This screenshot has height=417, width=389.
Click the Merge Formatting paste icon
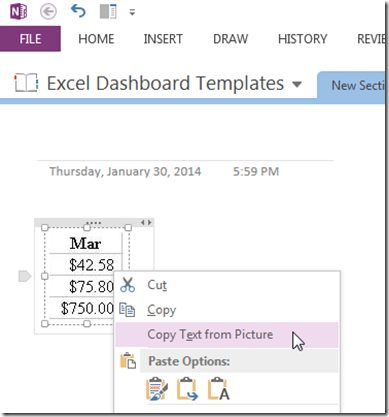(187, 389)
